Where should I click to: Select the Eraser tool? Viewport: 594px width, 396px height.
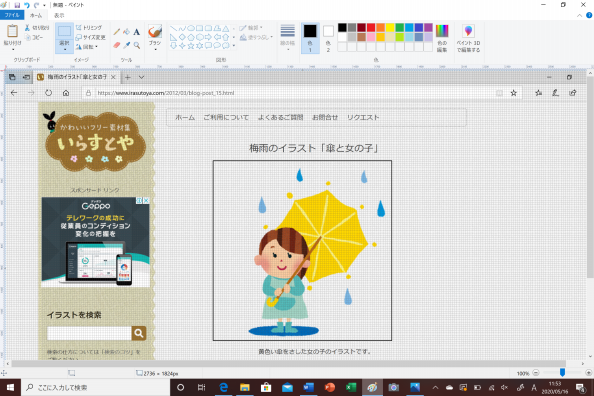click(x=117, y=45)
